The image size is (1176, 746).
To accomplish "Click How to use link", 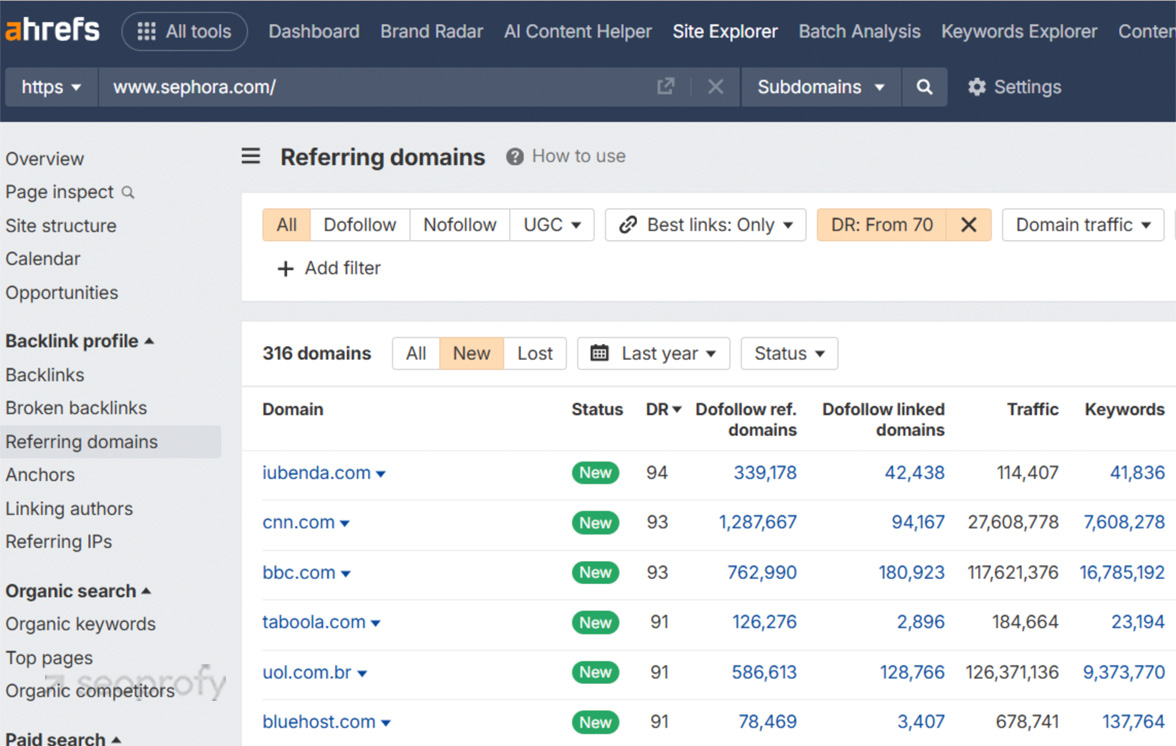I will pos(578,156).
